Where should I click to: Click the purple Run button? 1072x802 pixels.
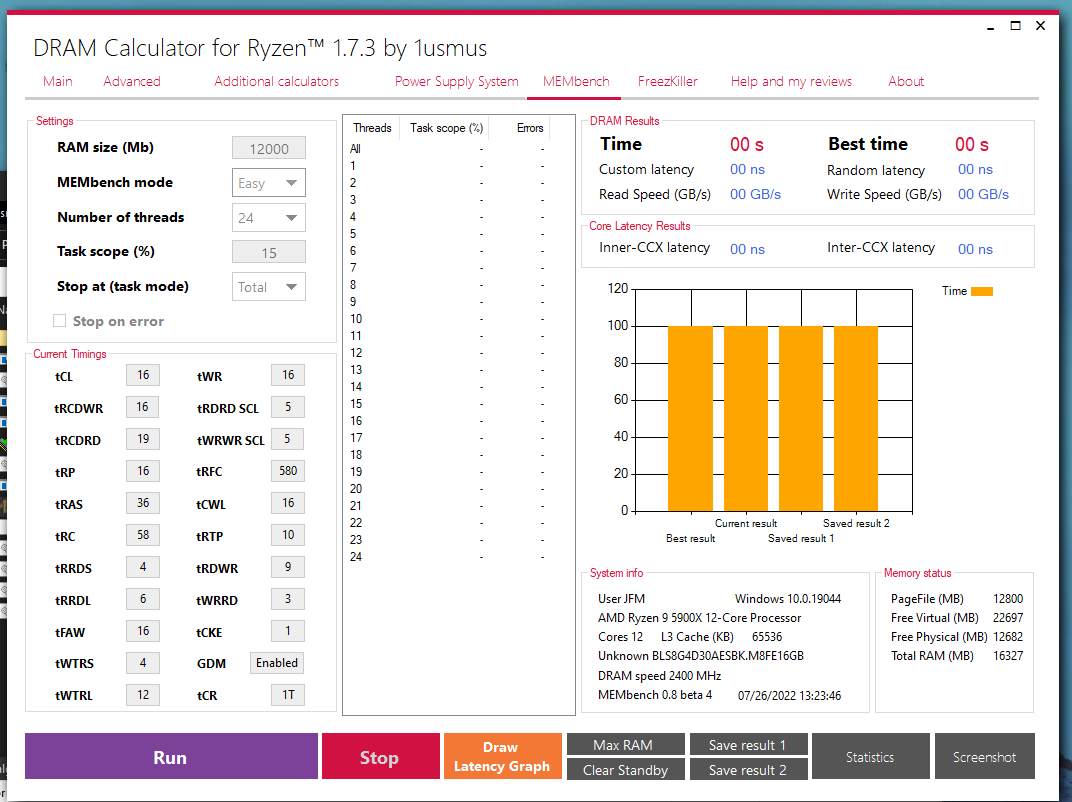point(171,756)
